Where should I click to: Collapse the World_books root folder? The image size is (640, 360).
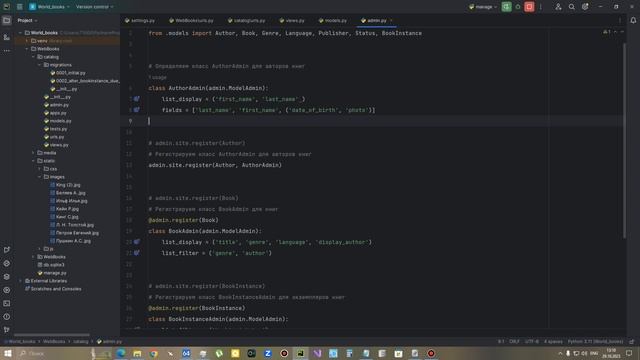click(20, 33)
